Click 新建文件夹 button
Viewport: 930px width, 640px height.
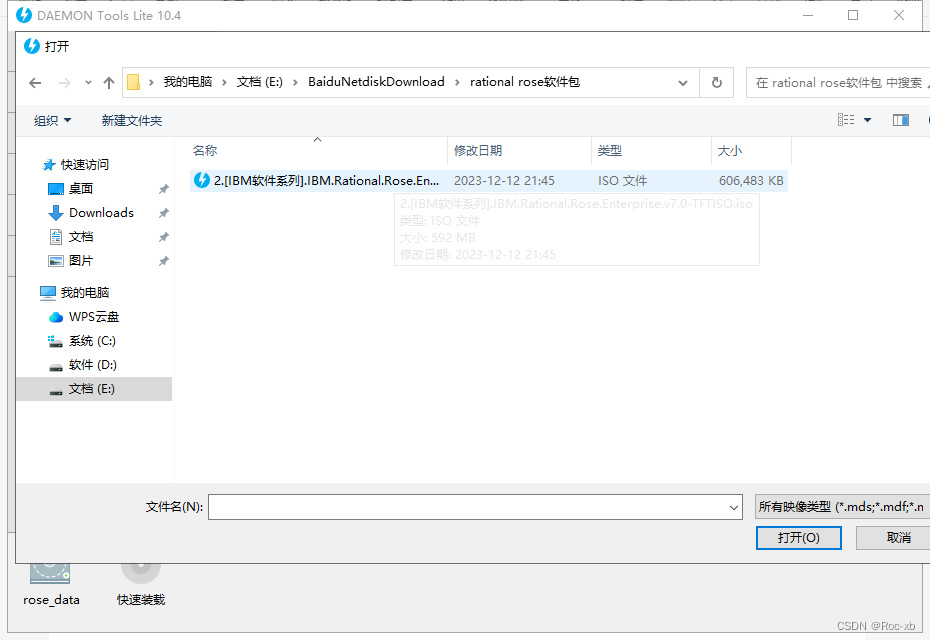tap(132, 120)
